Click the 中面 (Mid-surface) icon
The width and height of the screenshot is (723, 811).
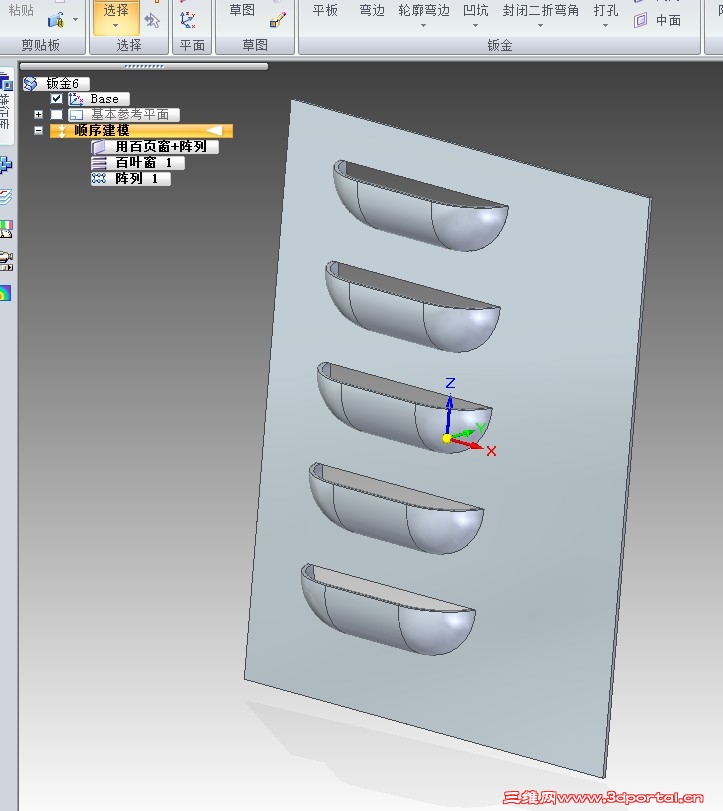click(641, 20)
